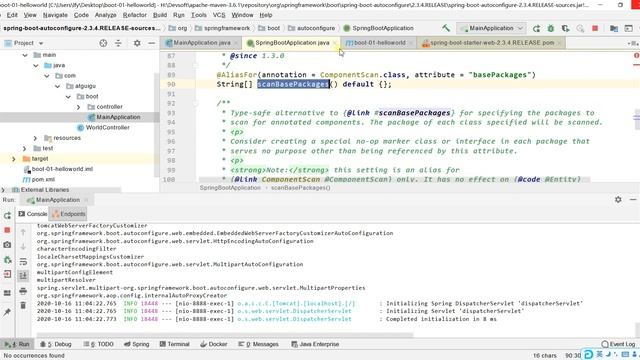Screen dimensions: 640x360
Task: Open the Navigate menu
Action: [55, 15]
